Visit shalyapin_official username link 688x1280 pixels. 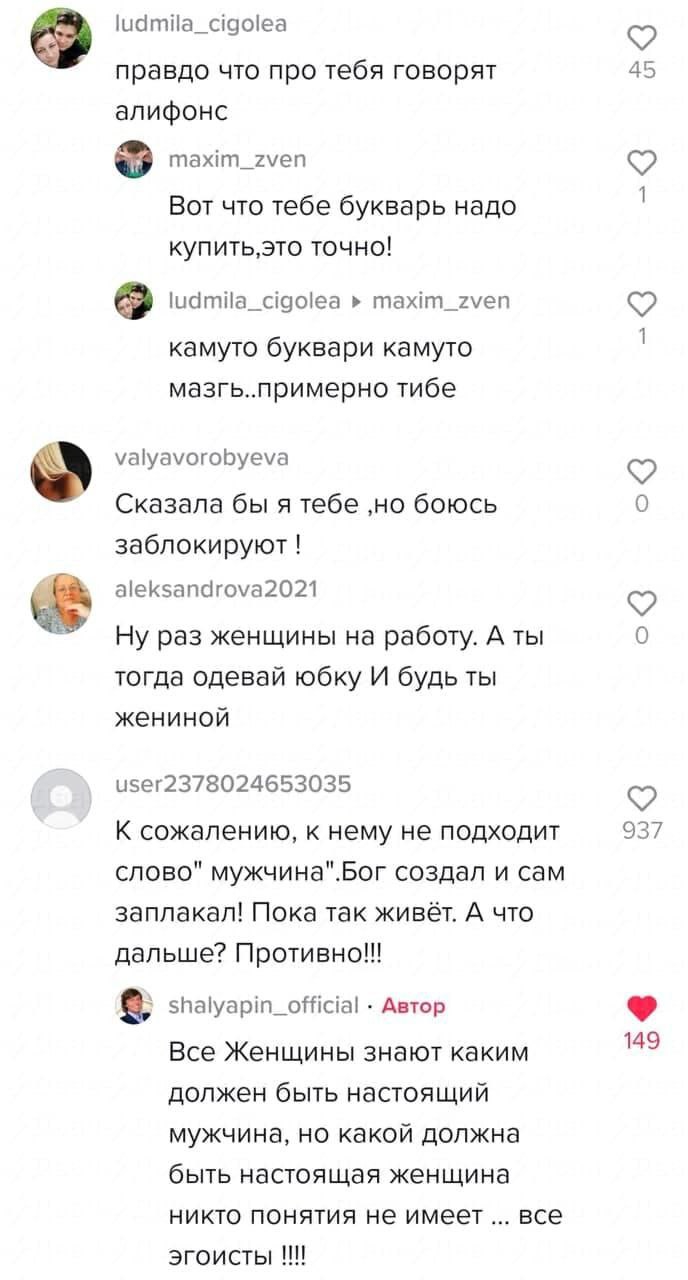click(264, 1005)
